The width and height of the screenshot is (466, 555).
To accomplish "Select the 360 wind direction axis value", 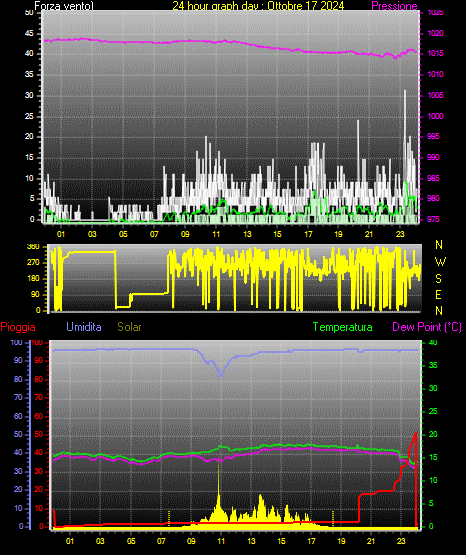I will coord(33,247).
